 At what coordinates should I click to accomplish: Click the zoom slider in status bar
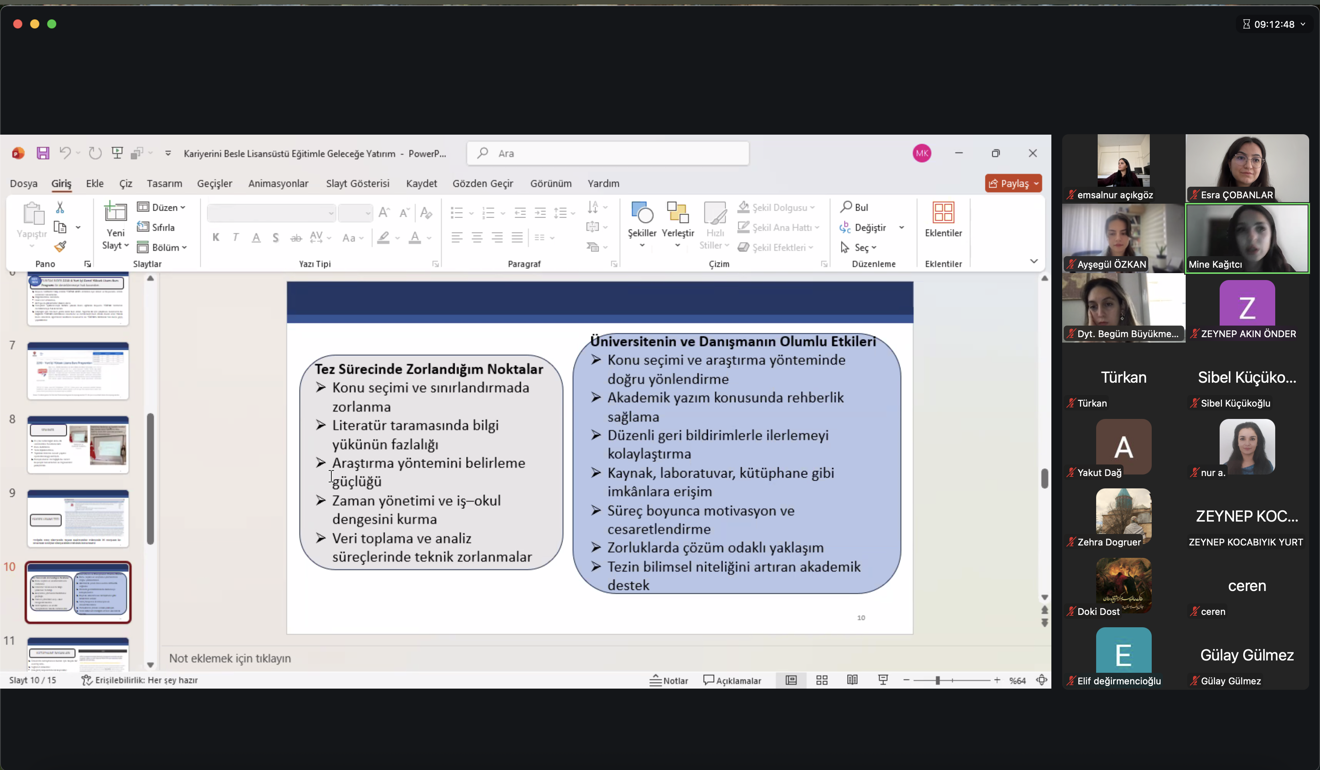point(938,680)
